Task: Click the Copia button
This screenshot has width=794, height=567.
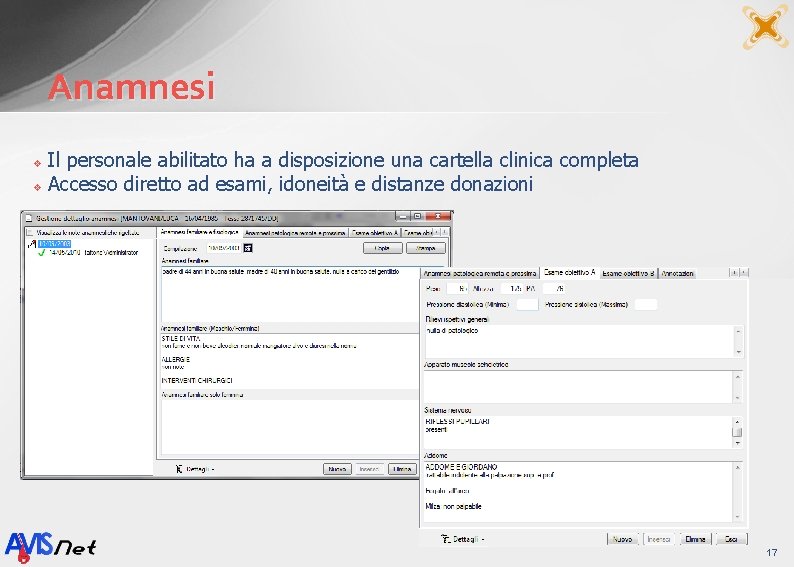Action: tap(382, 248)
